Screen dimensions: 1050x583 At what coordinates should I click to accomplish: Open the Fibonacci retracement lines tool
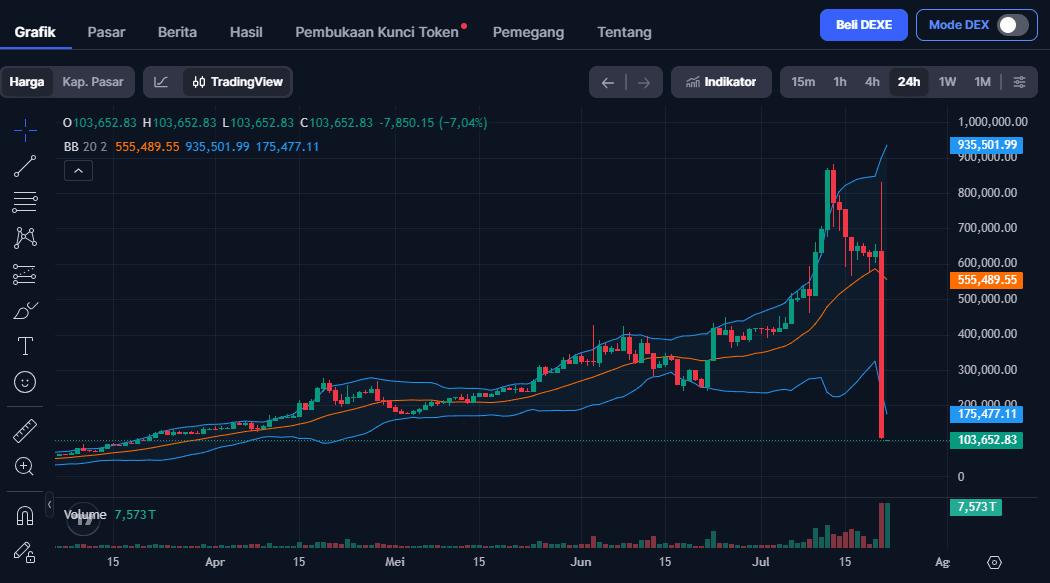click(25, 202)
